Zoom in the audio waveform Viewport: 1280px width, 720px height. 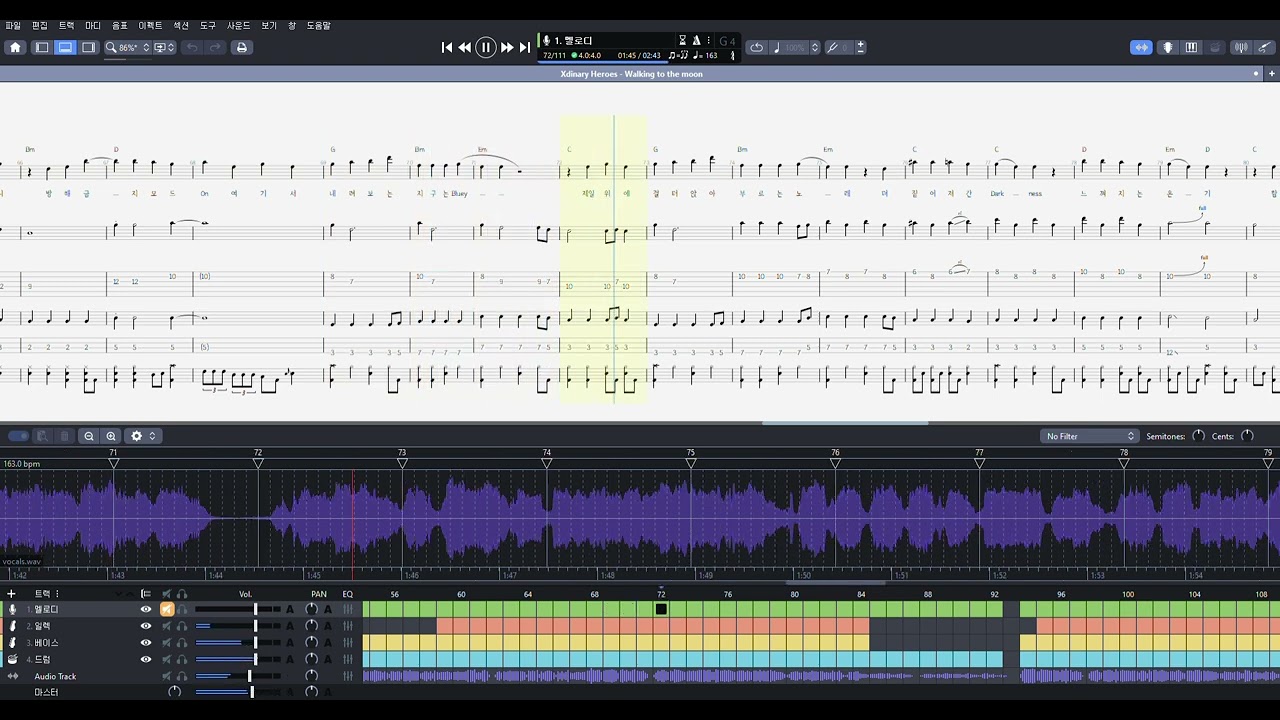pos(111,436)
